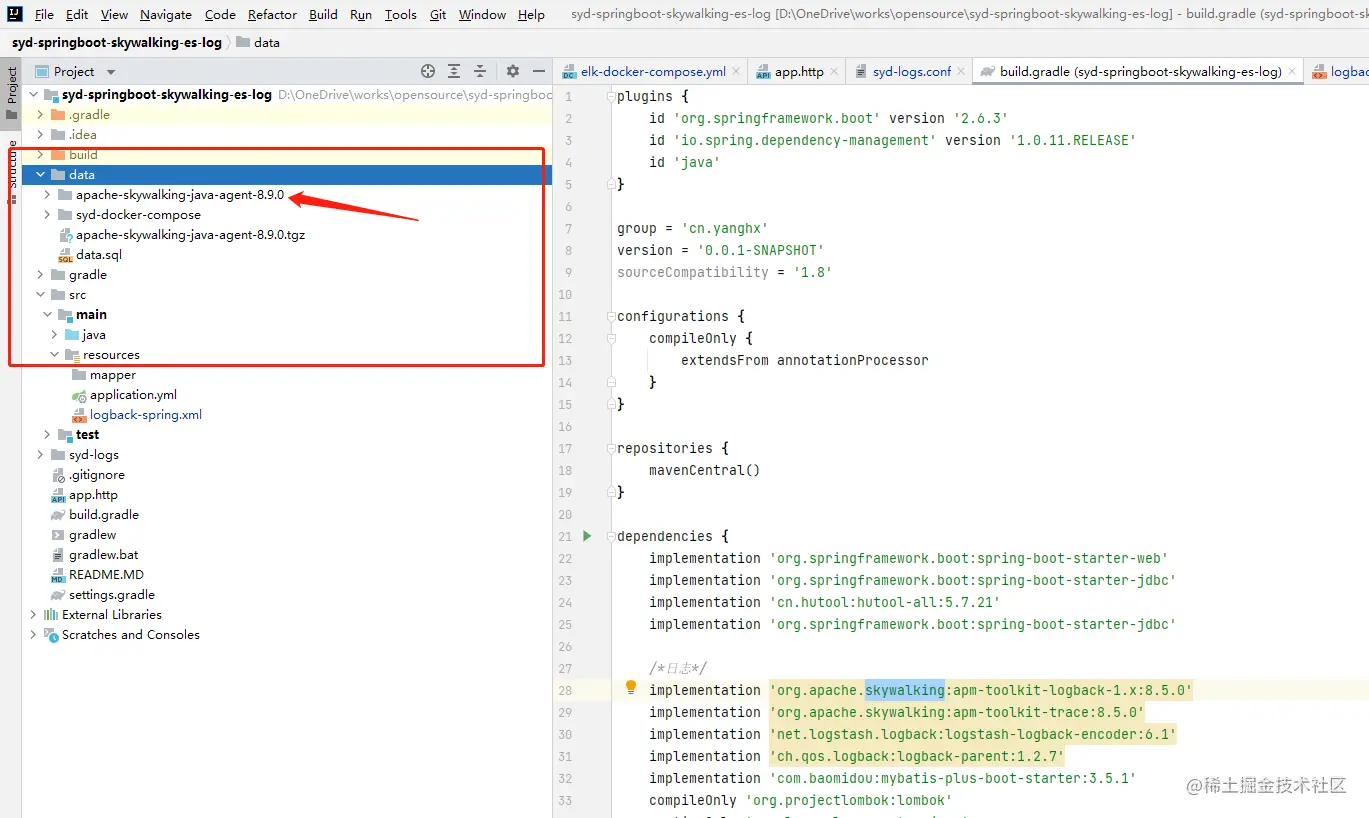The image size is (1369, 818).
Task: Open the Refactor menu
Action: 272,15
